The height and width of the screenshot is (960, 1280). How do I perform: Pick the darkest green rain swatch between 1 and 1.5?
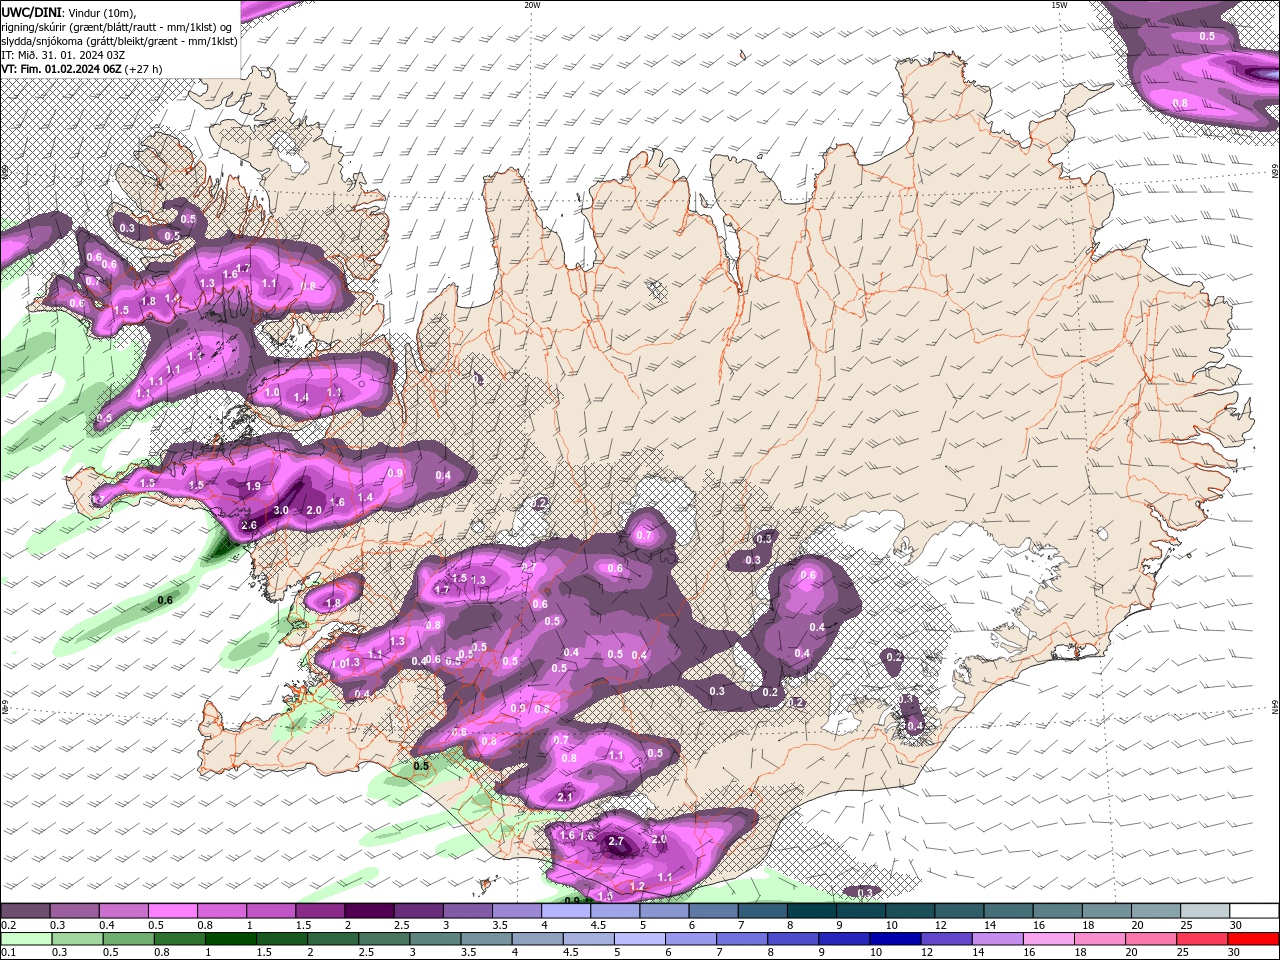[x=229, y=939]
